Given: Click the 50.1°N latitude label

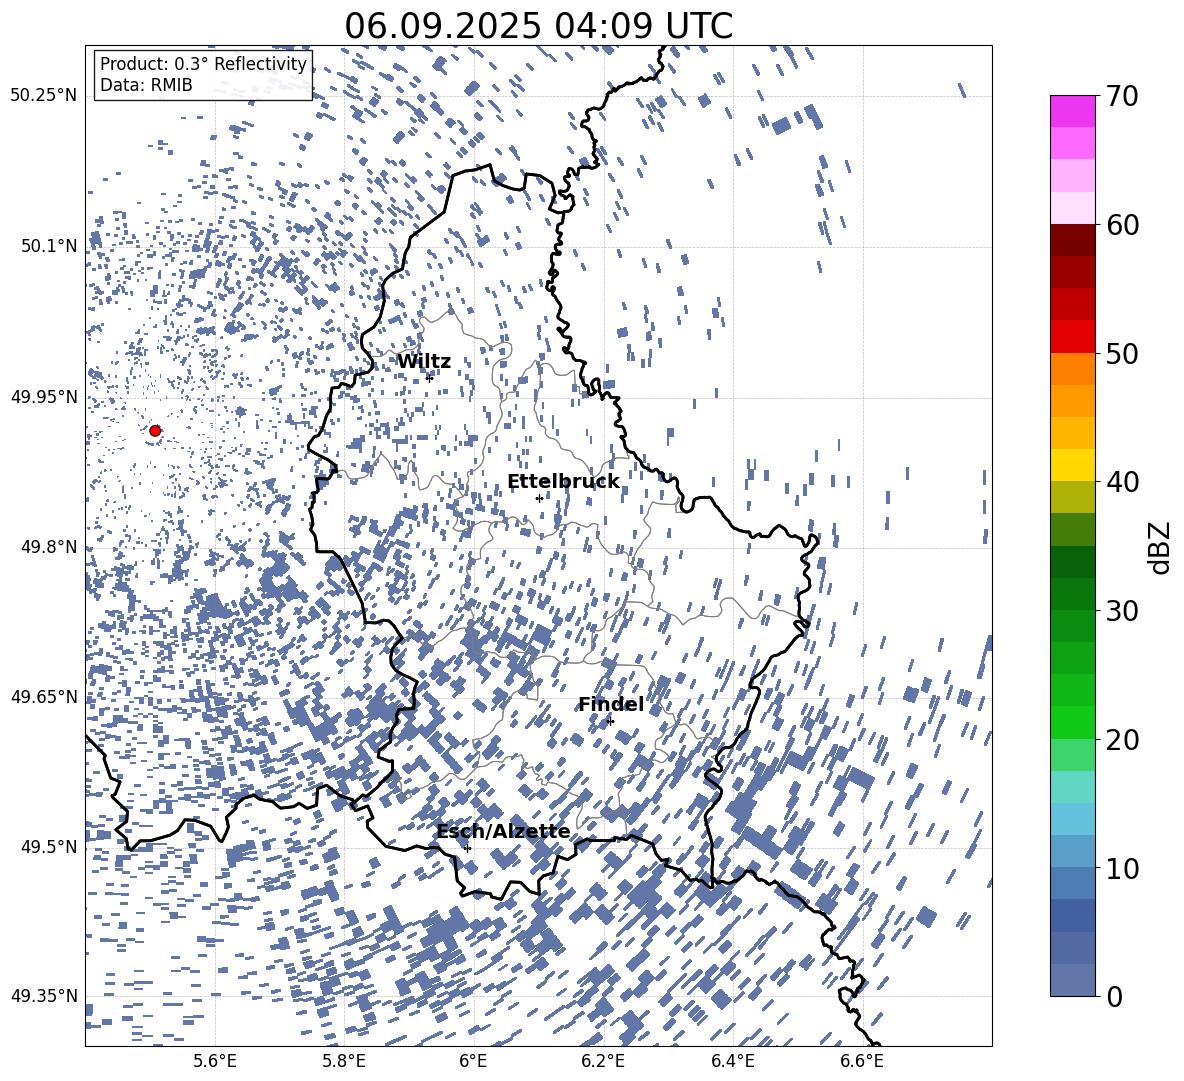Looking at the screenshot, I should [x=49, y=247].
